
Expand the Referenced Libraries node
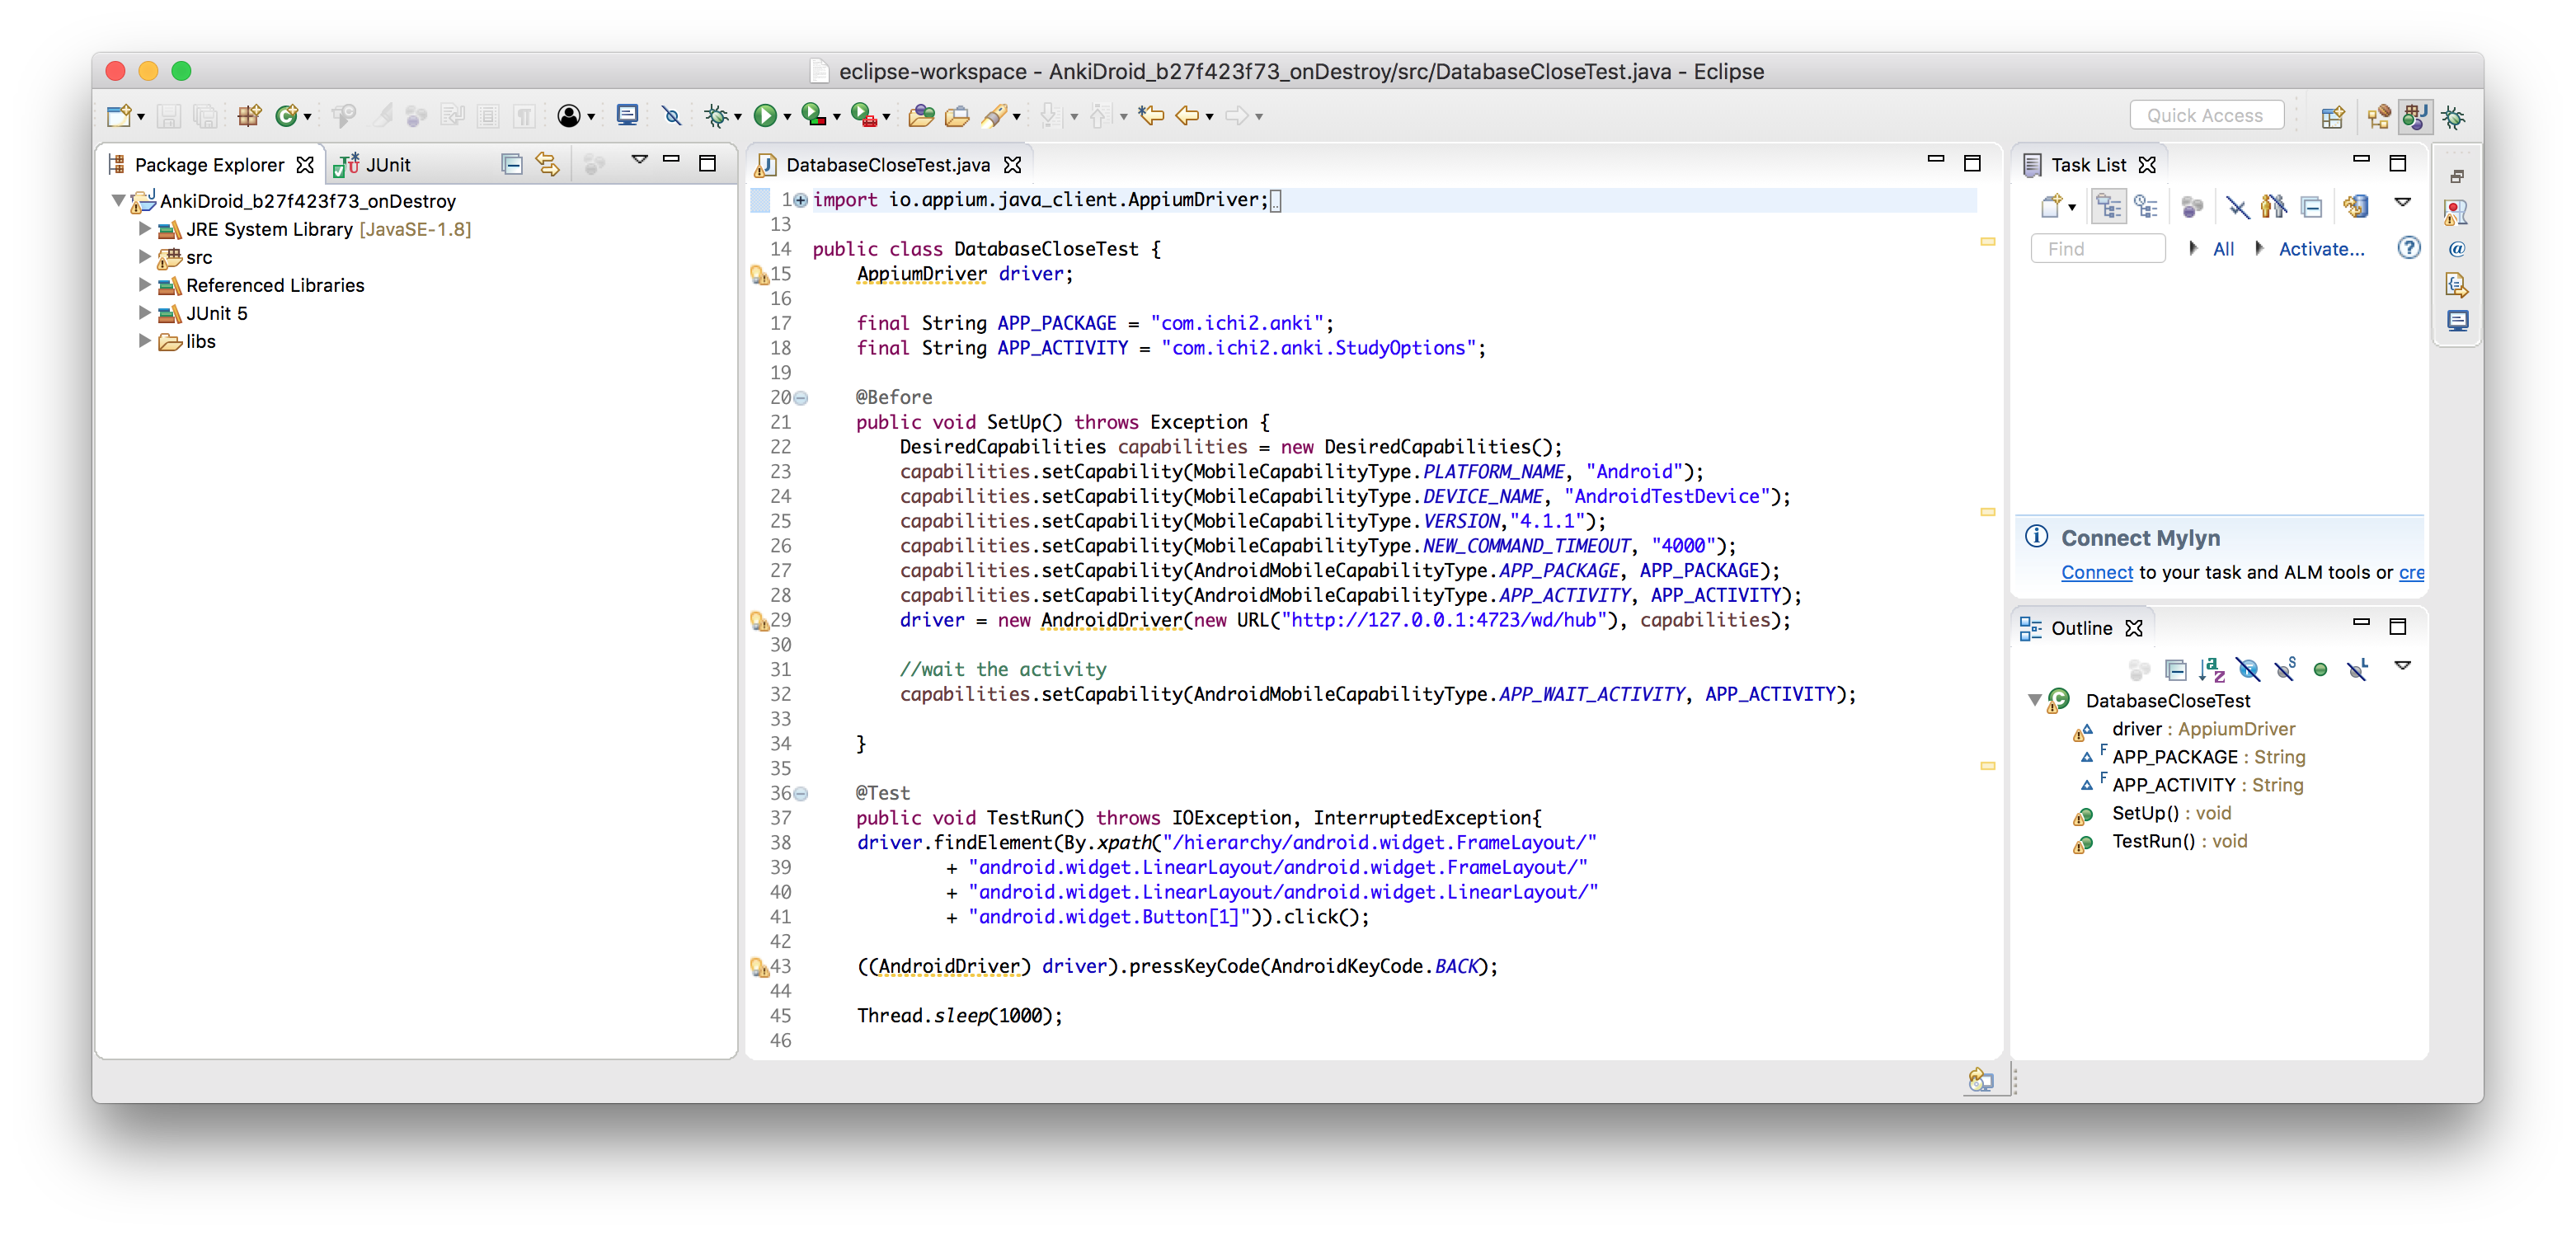pyautogui.click(x=144, y=285)
